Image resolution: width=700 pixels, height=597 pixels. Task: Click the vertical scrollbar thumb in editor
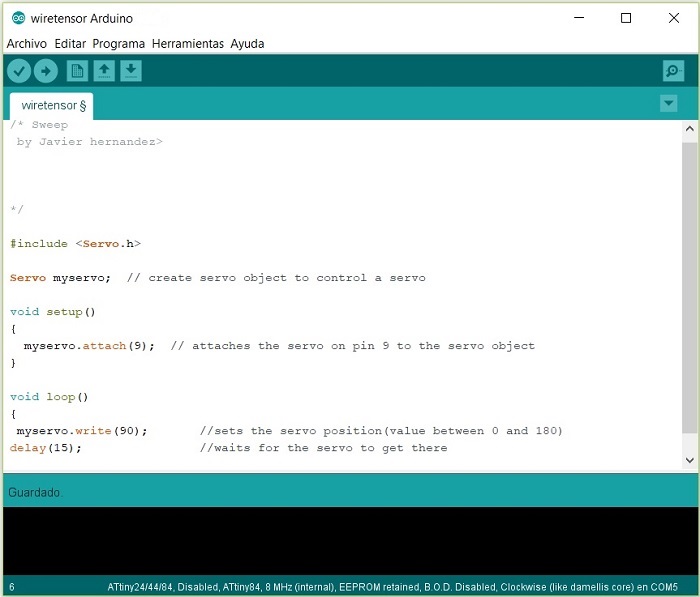689,287
